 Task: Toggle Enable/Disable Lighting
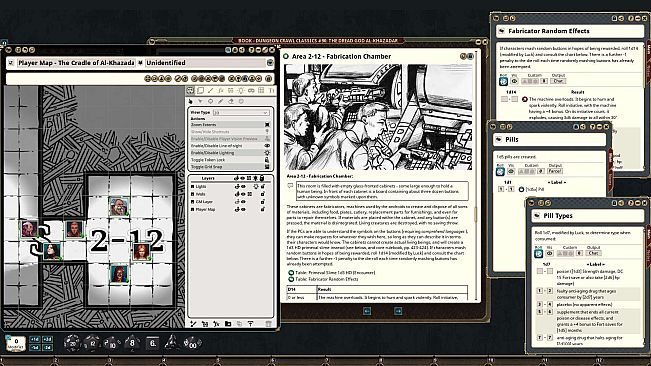coord(230,153)
